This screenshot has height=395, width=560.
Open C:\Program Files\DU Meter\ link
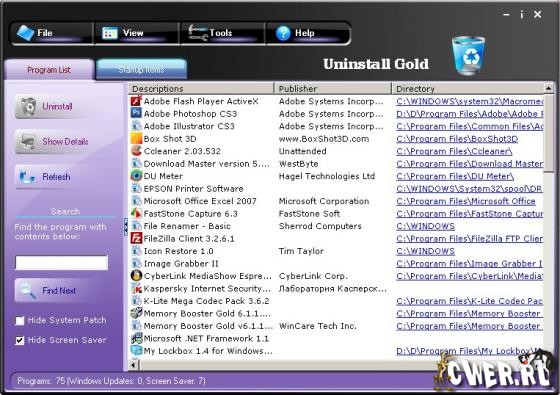tap(455, 176)
